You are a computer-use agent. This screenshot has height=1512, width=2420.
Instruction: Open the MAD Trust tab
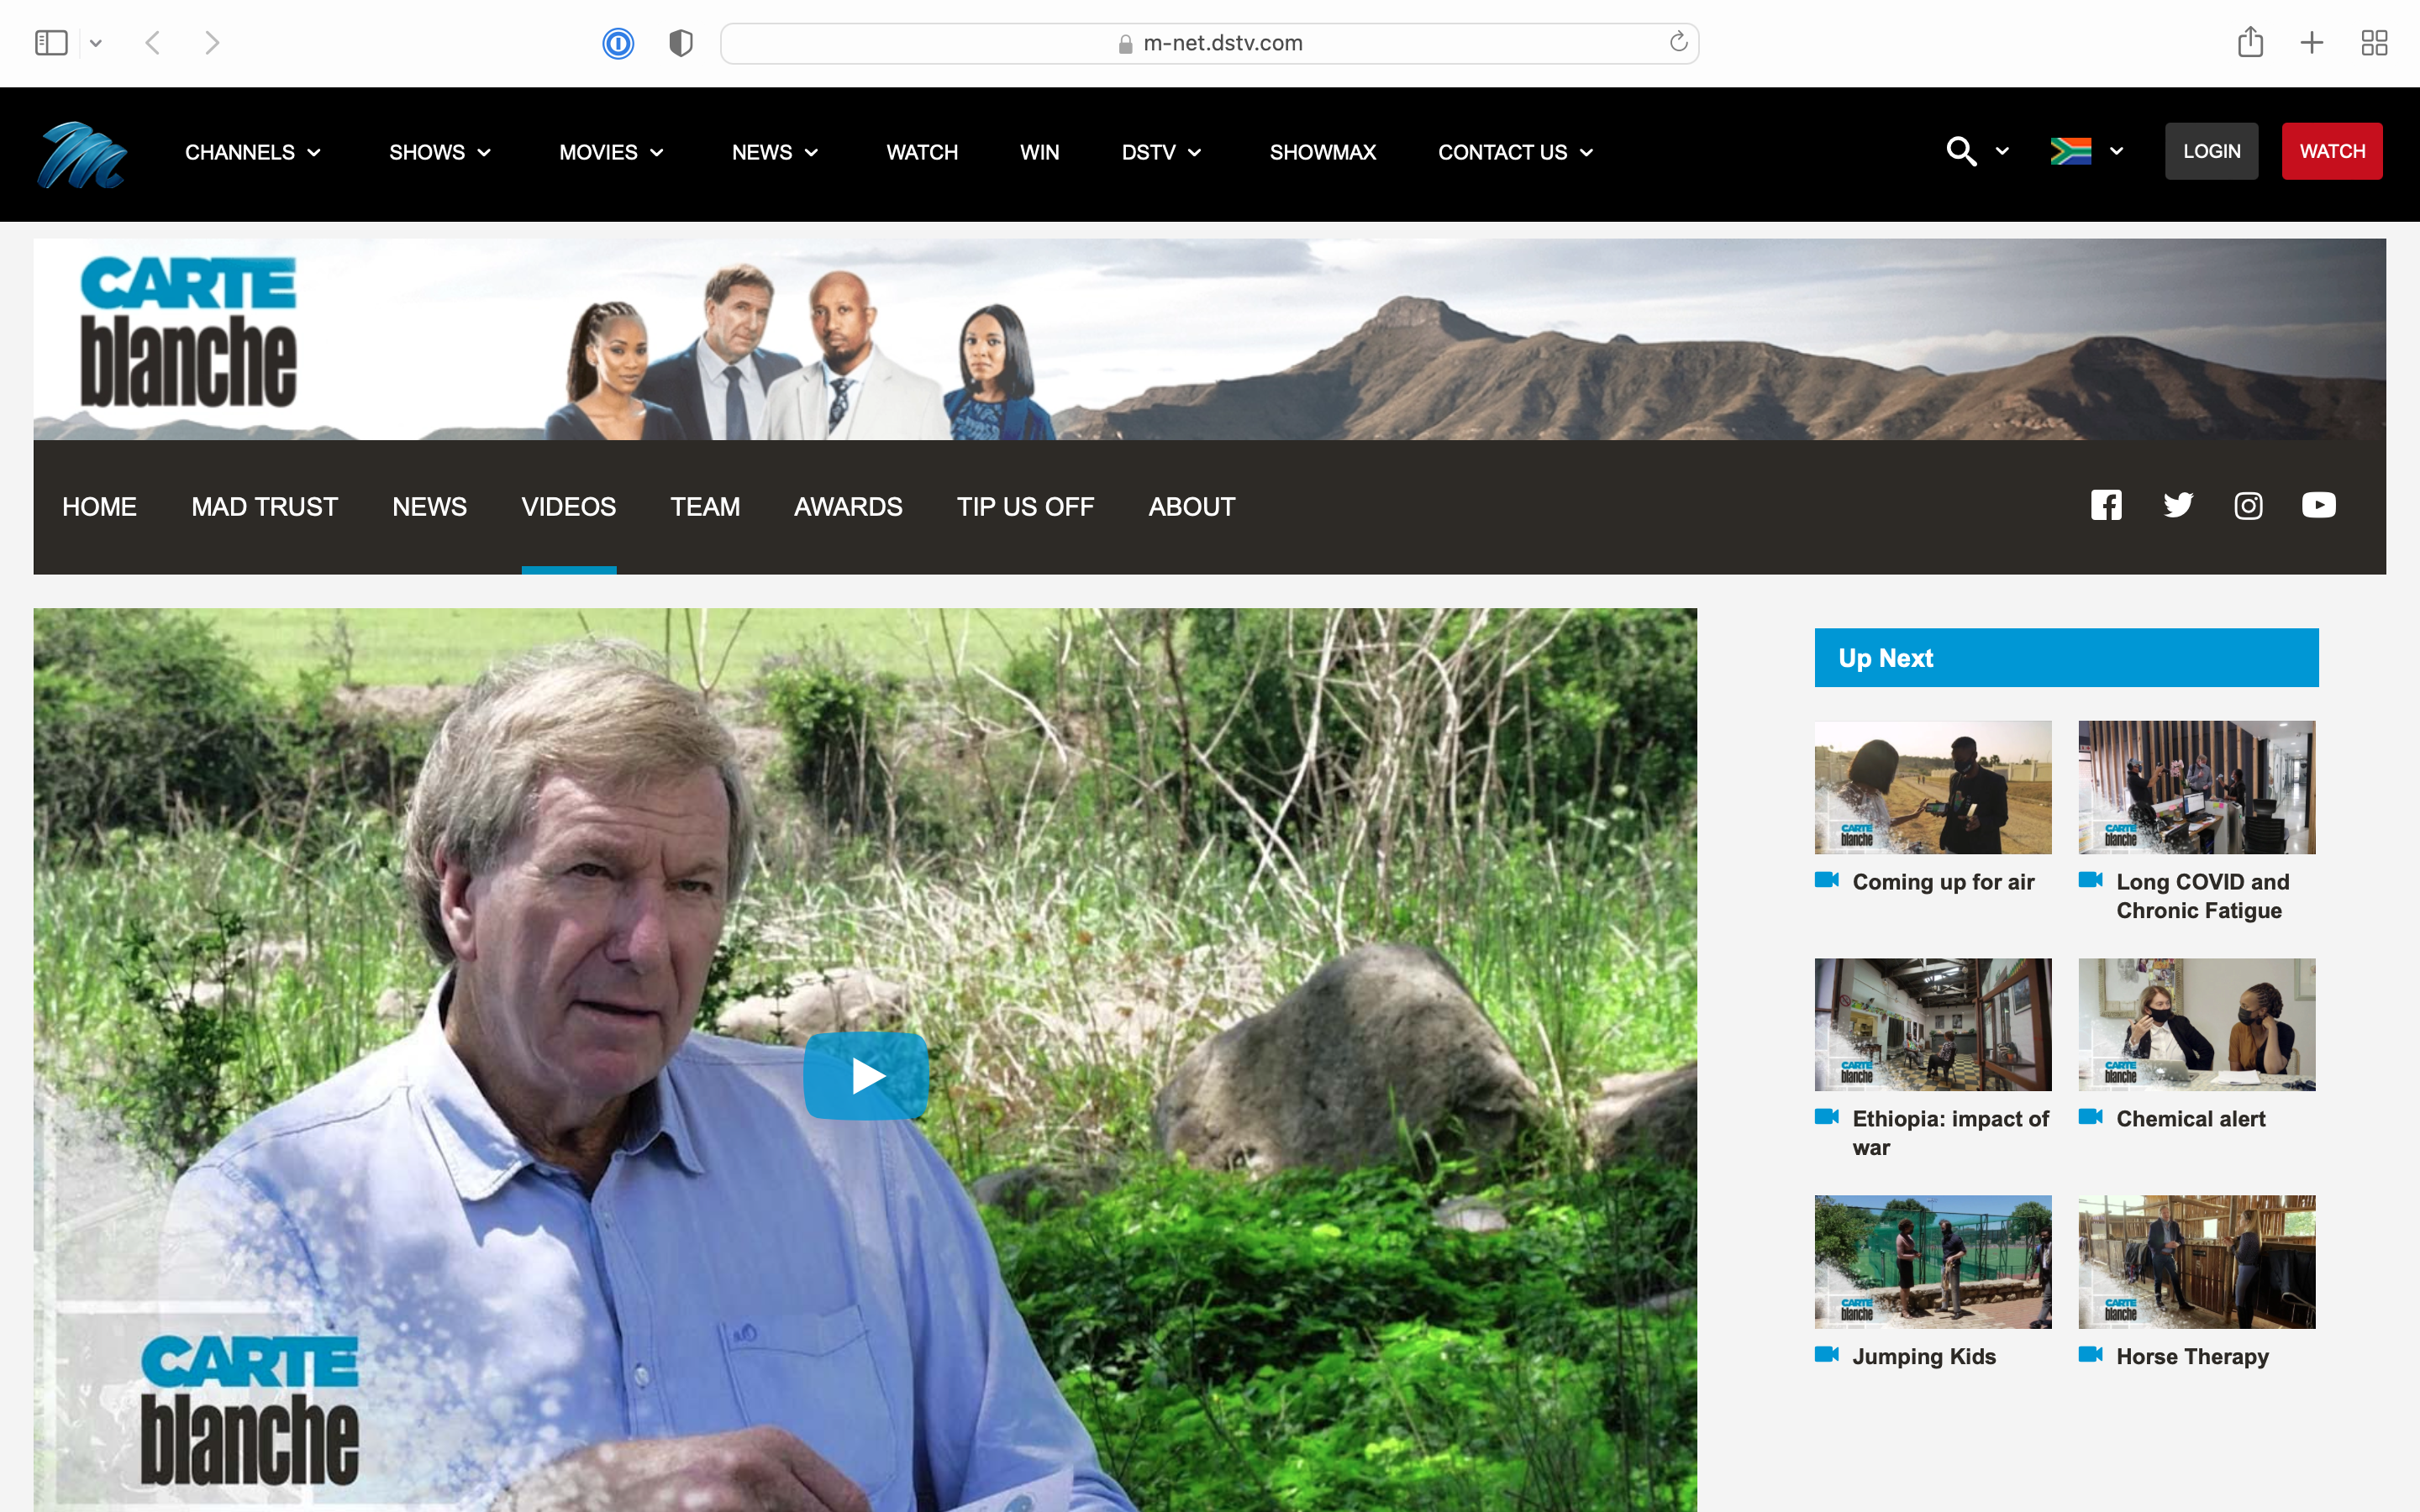coord(264,507)
